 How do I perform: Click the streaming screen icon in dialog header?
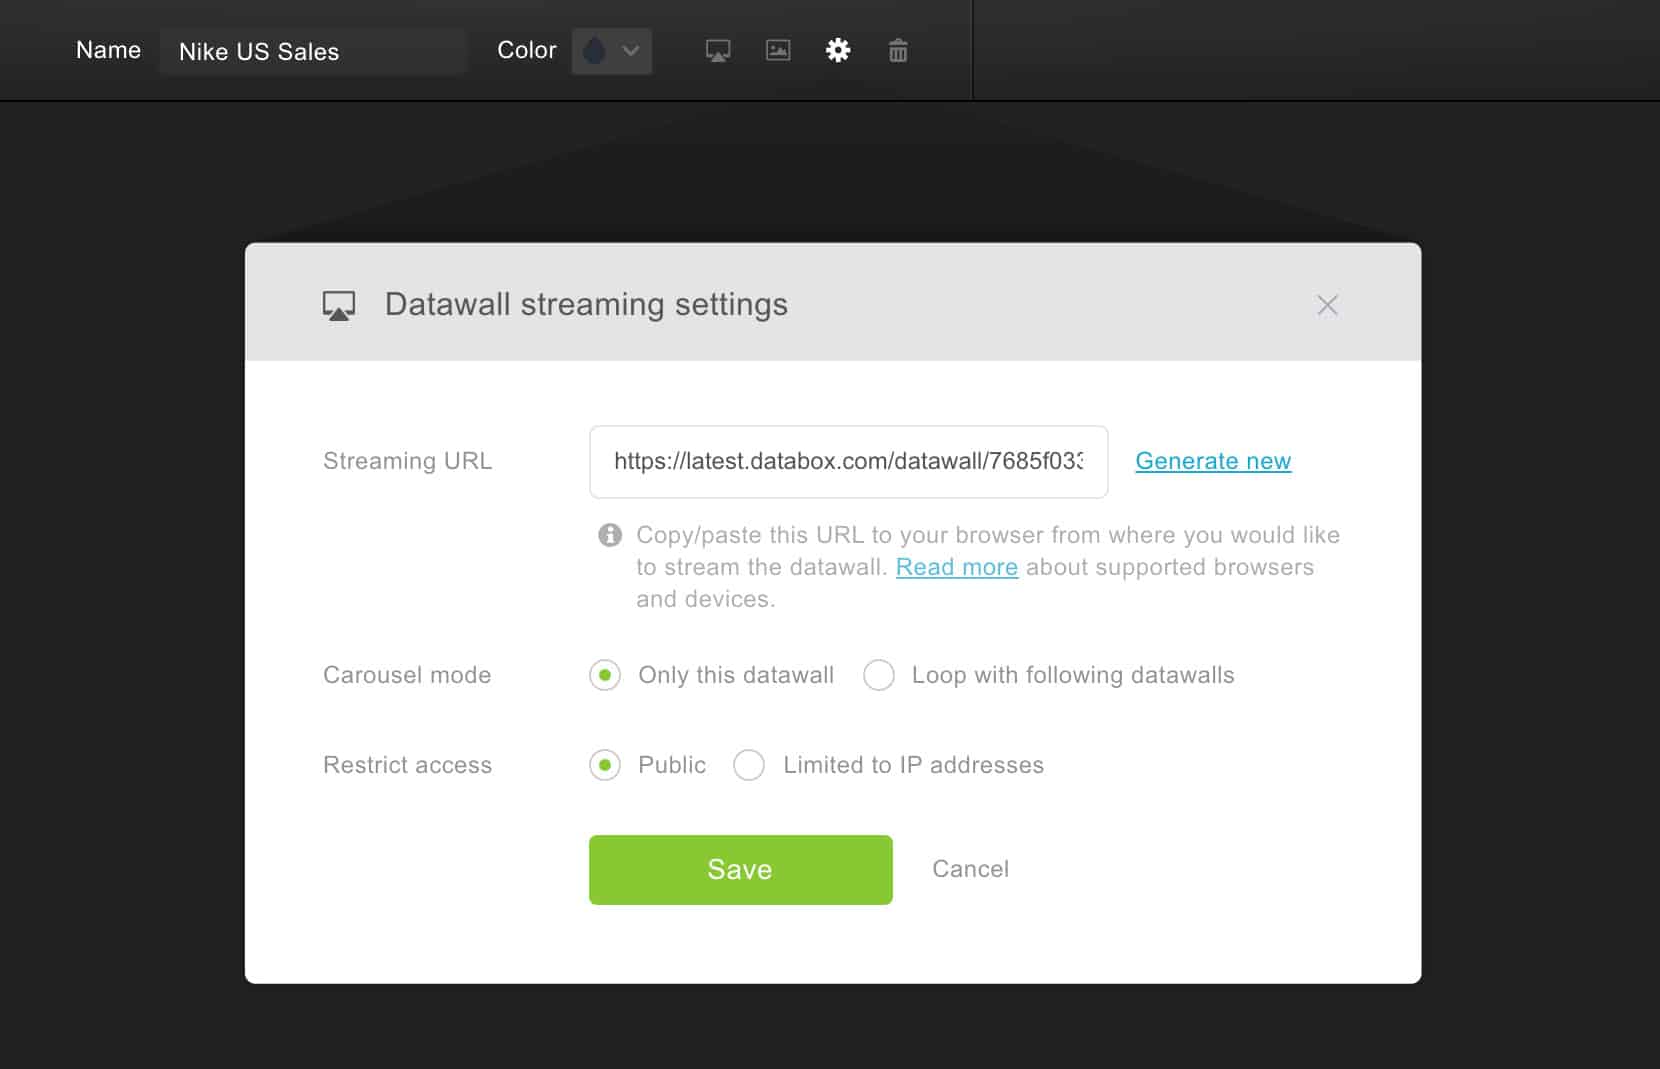339,305
